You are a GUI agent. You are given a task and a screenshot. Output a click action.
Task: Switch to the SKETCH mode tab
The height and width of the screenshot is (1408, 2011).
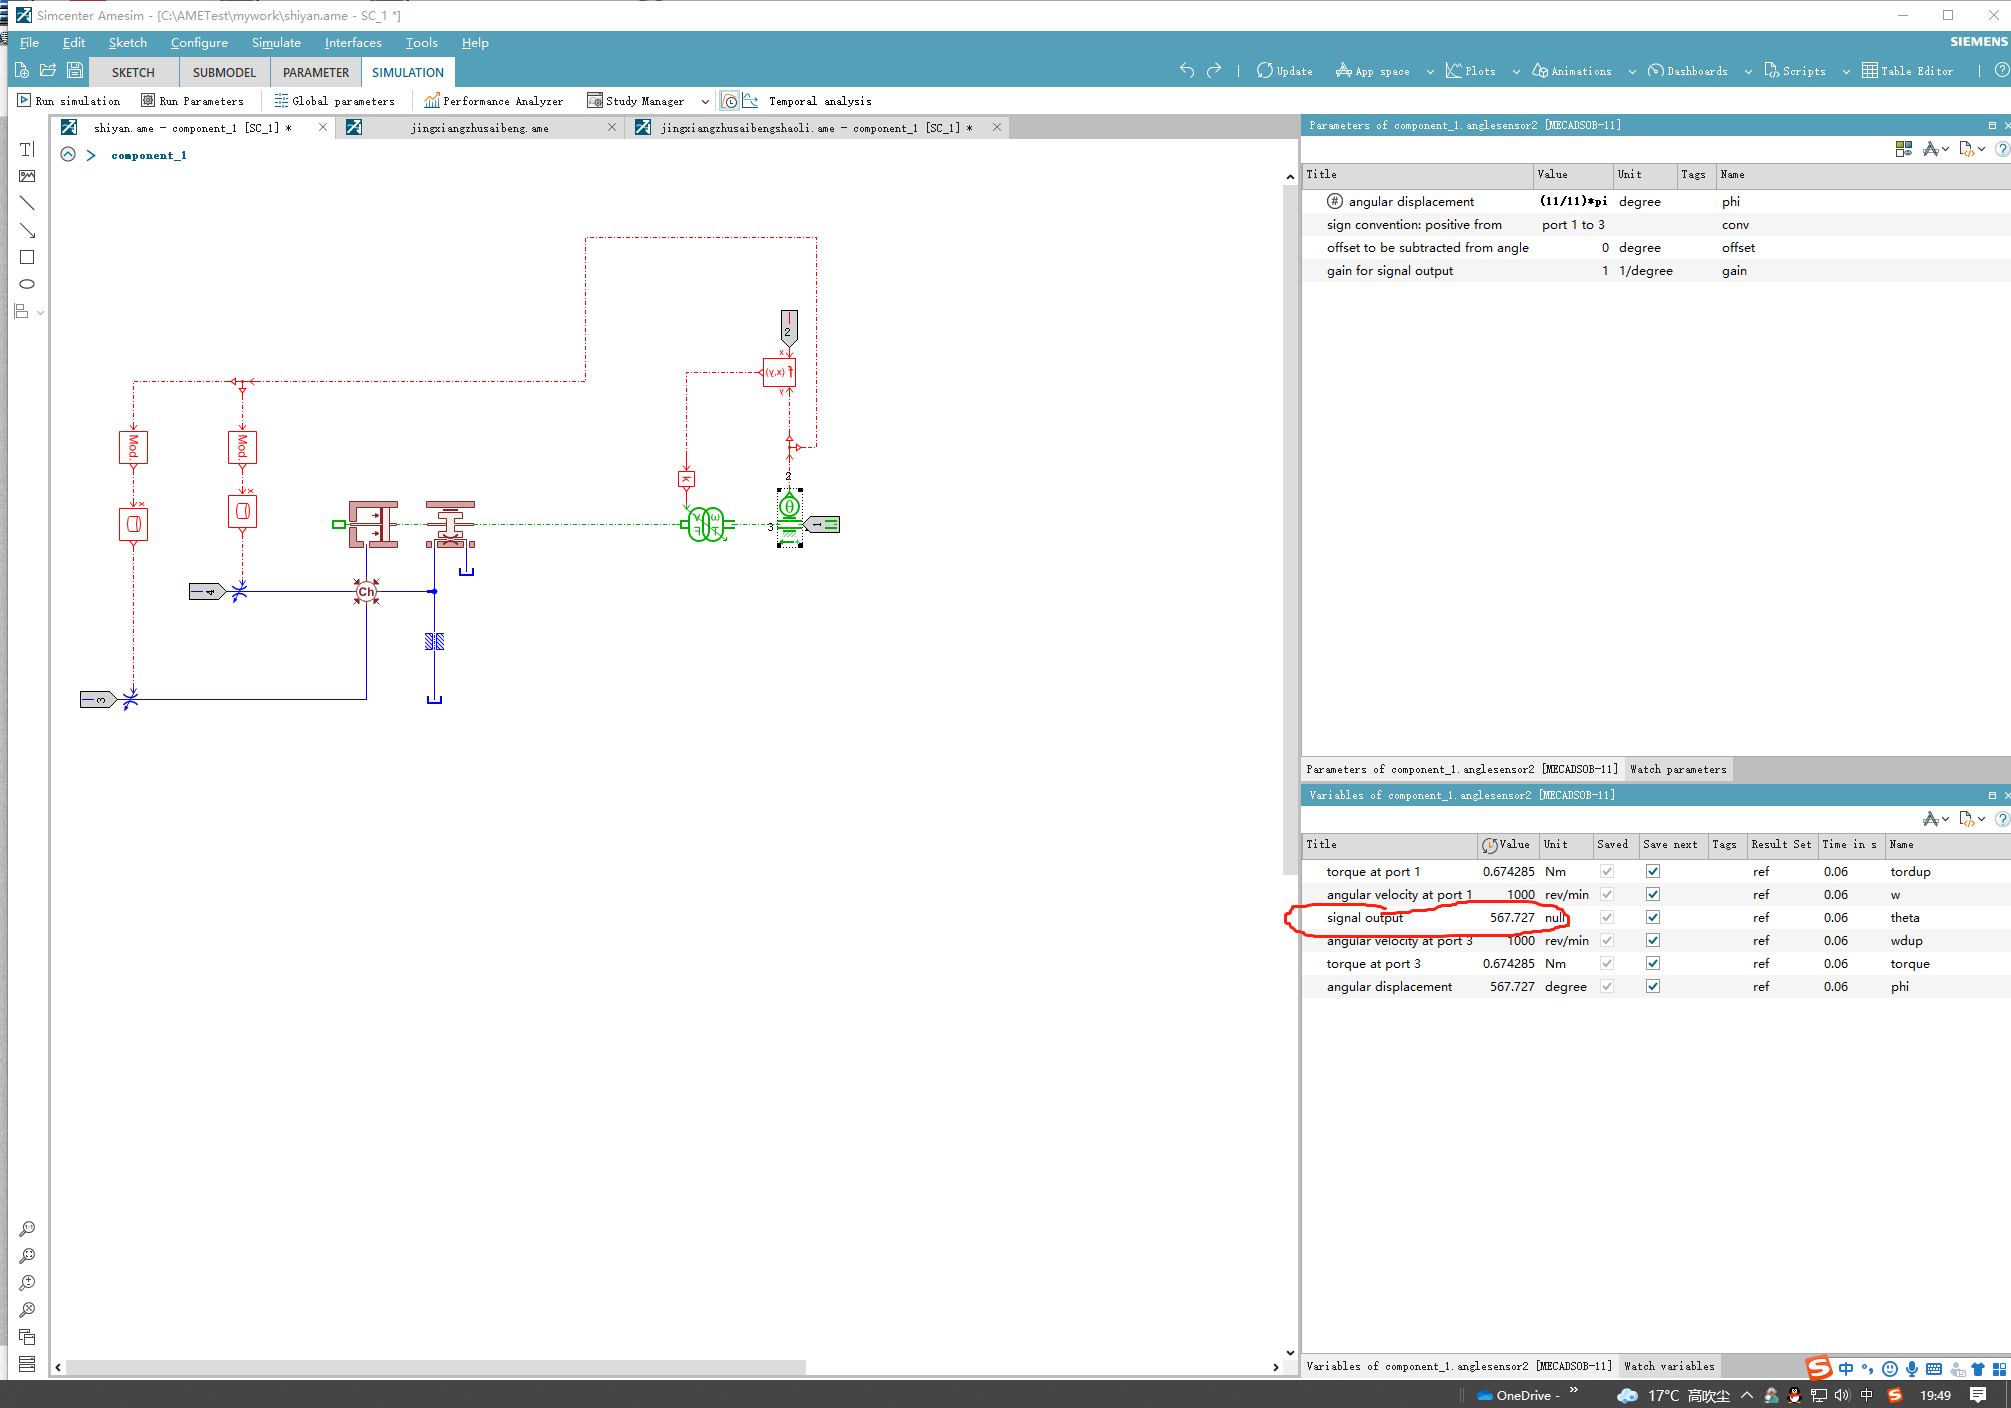pos(133,72)
